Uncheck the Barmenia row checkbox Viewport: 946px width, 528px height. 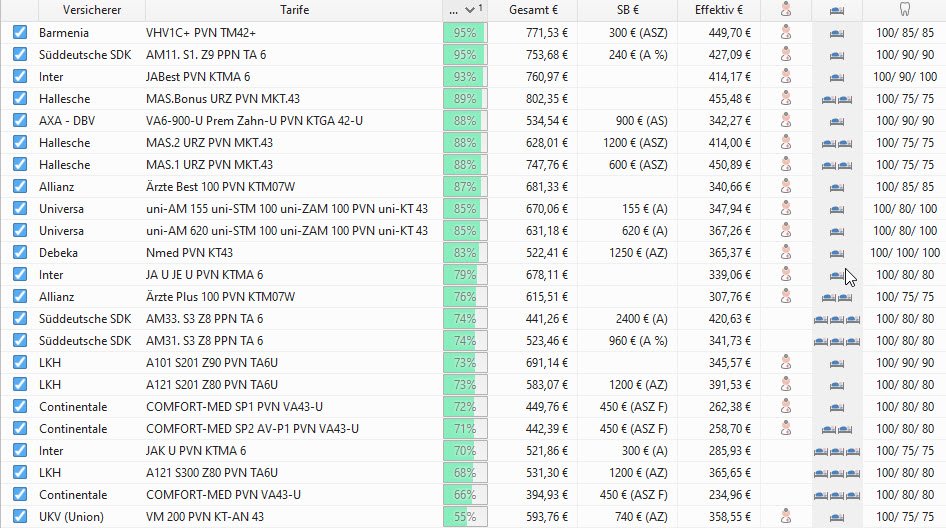click(x=20, y=32)
